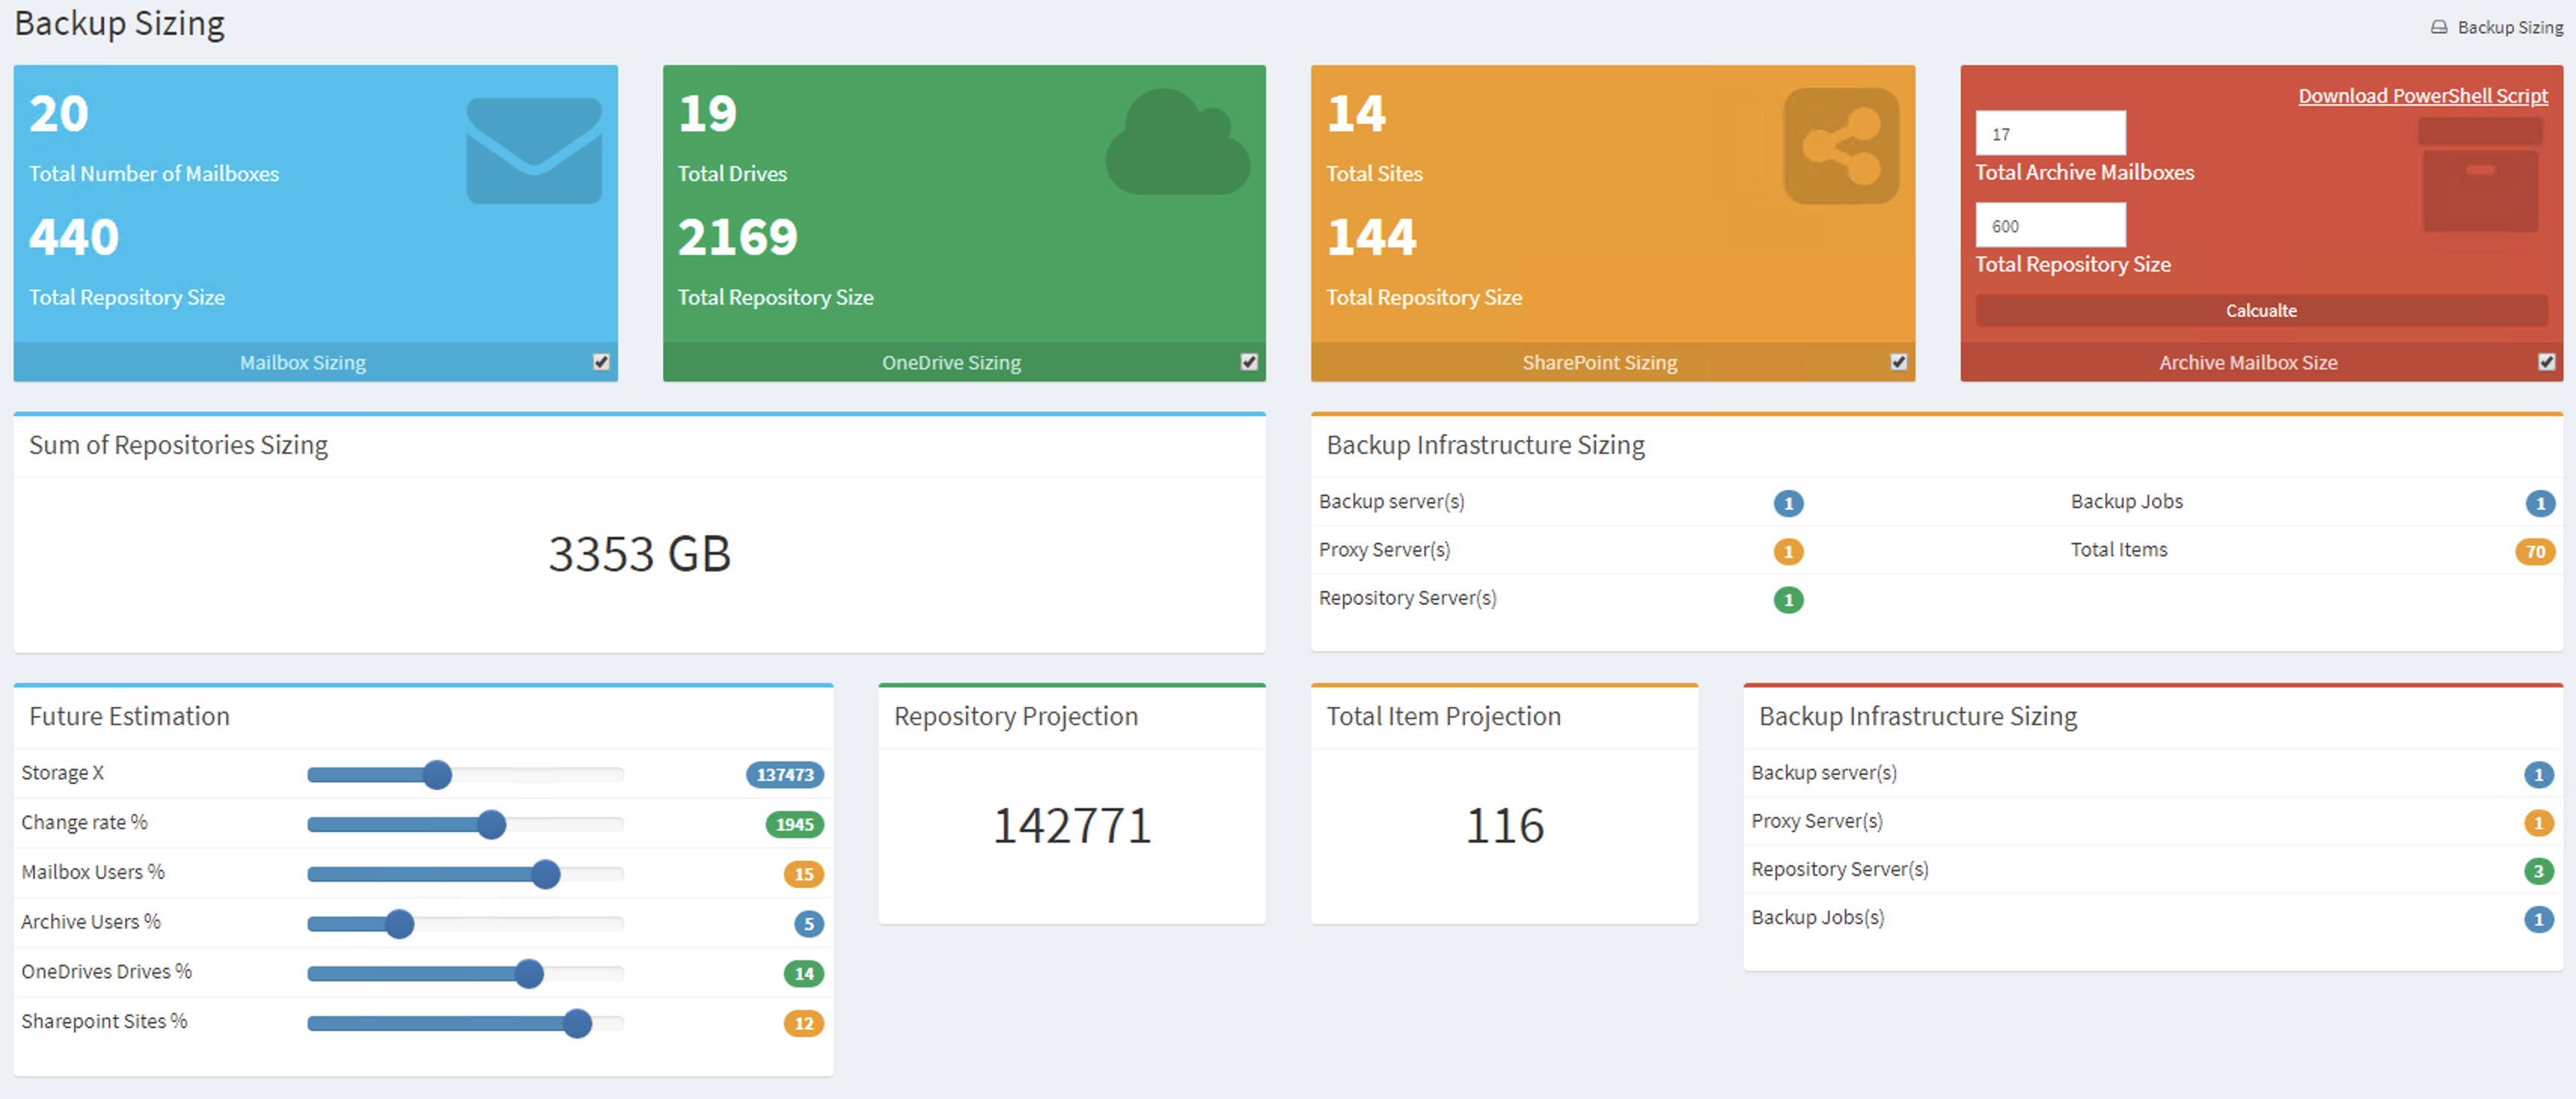The image size is (2576, 1099).
Task: Click the Total Archive Mailboxes input field
Action: pos(2050,133)
